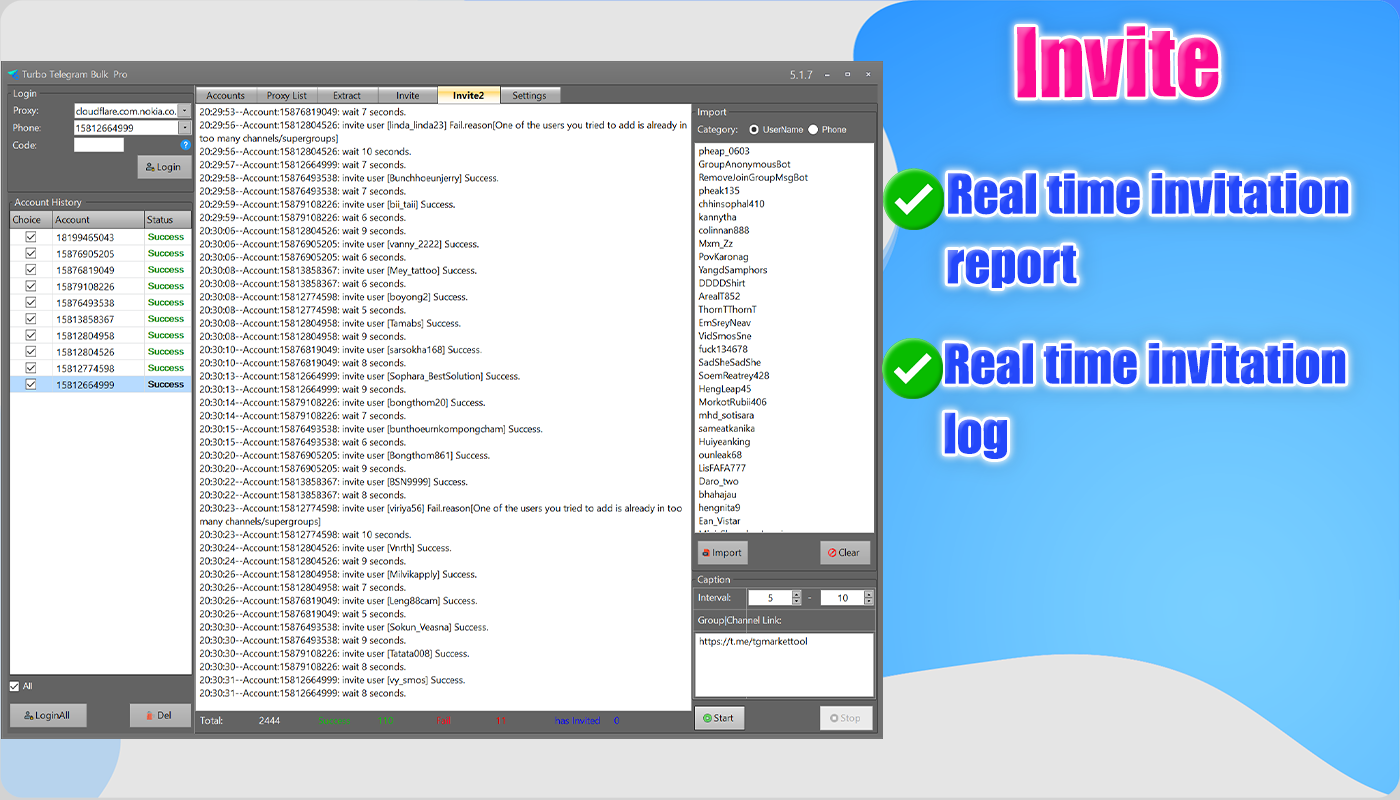Increase the minimum interval value of 5
Screen dimensions: 1400x800
[x=796, y=594]
